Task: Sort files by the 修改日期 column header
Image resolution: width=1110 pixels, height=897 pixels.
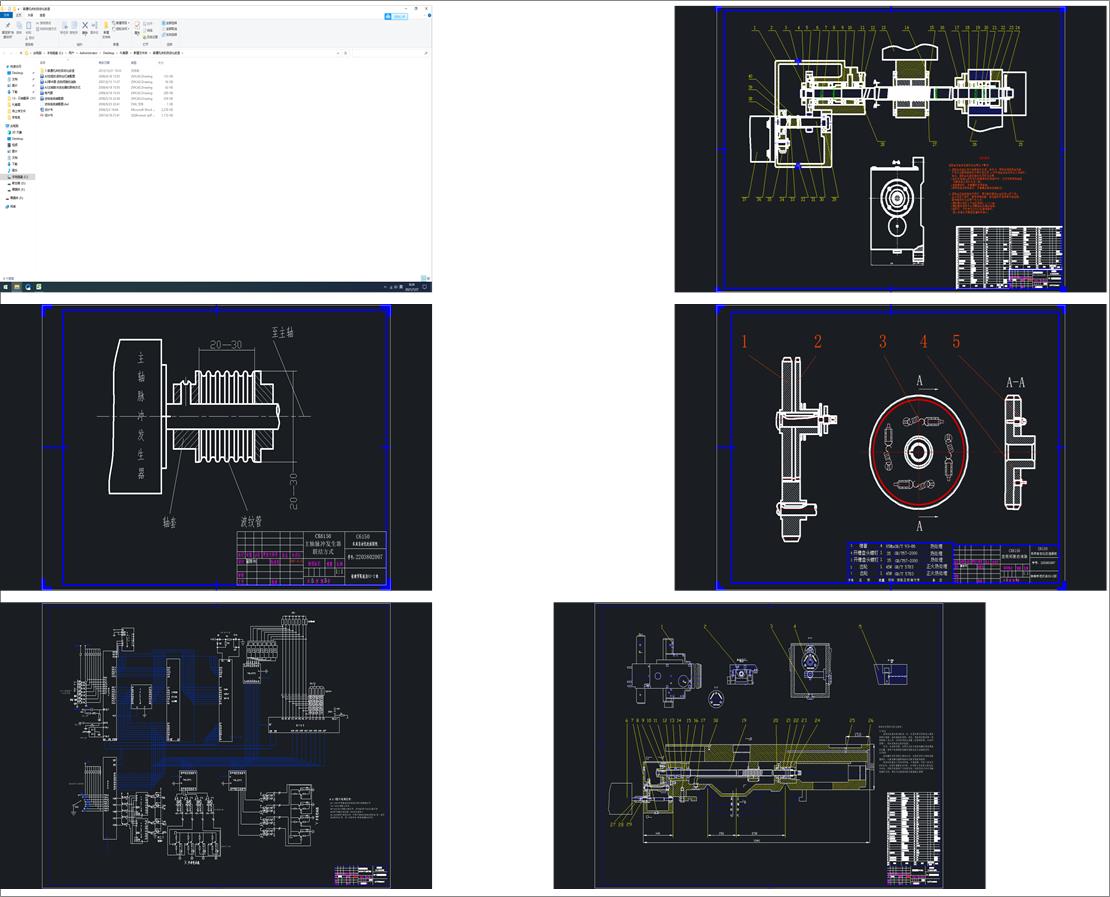Action: pos(104,62)
